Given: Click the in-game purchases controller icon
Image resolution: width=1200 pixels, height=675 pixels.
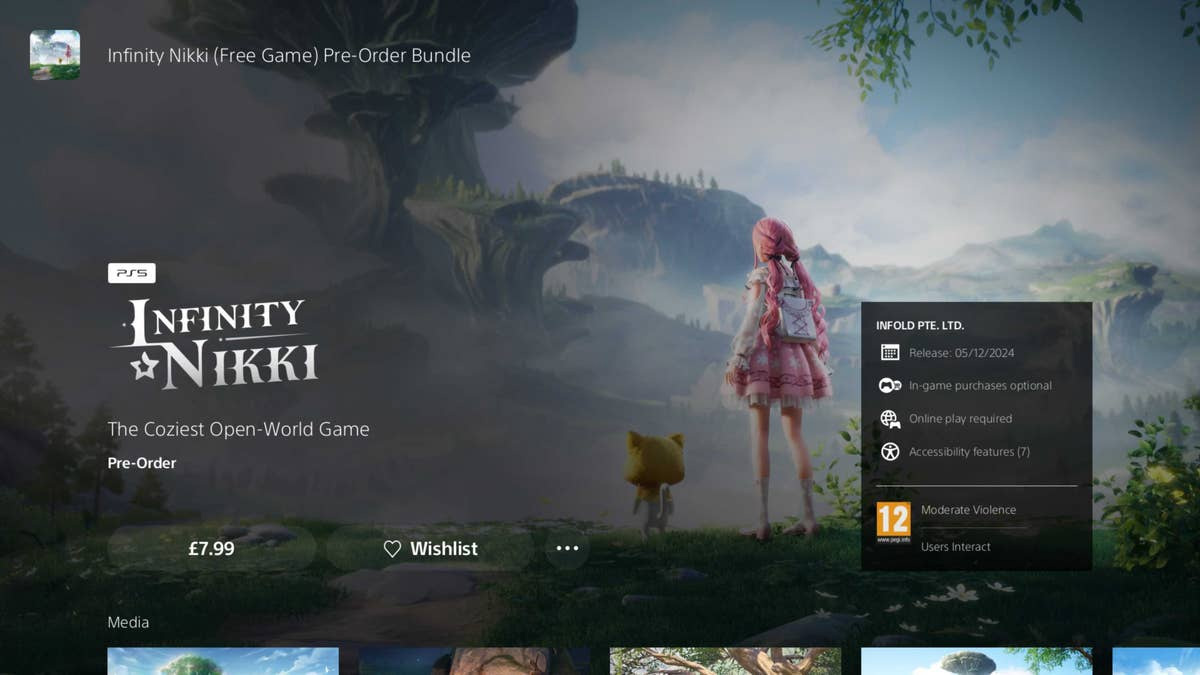Looking at the screenshot, I should pyautogui.click(x=890, y=386).
